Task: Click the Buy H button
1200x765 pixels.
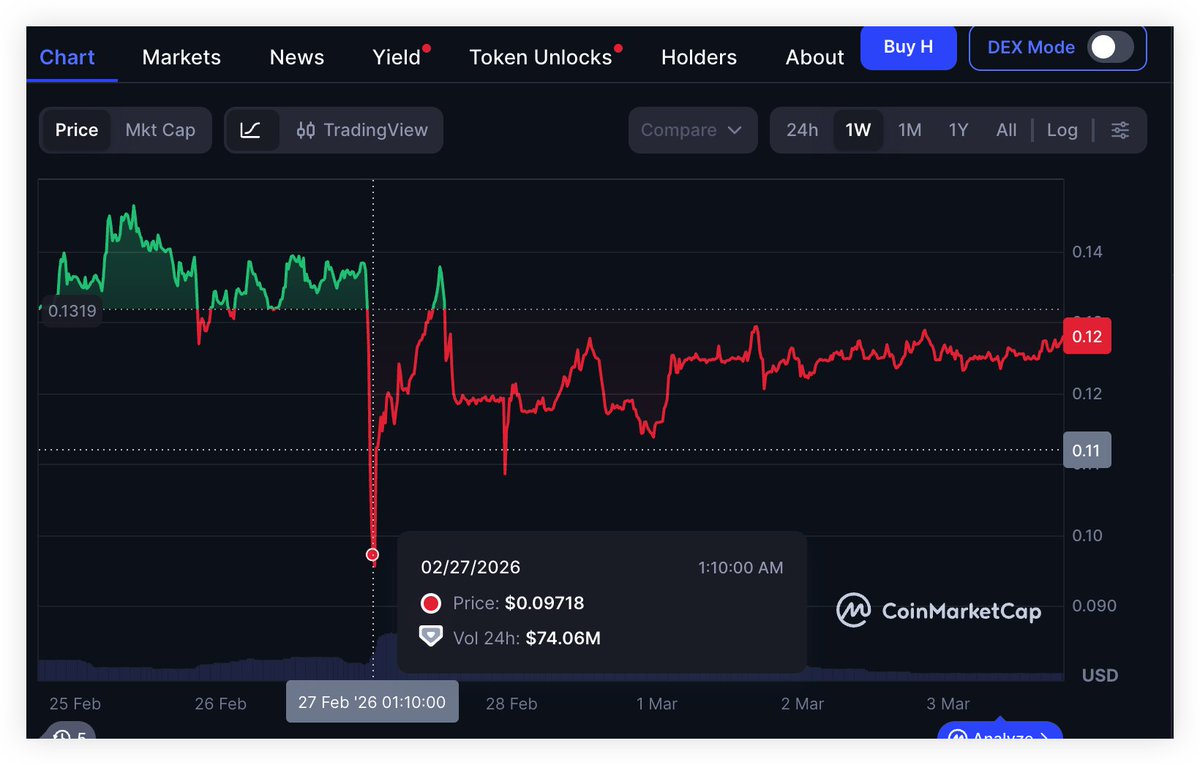Action: pos(908,47)
